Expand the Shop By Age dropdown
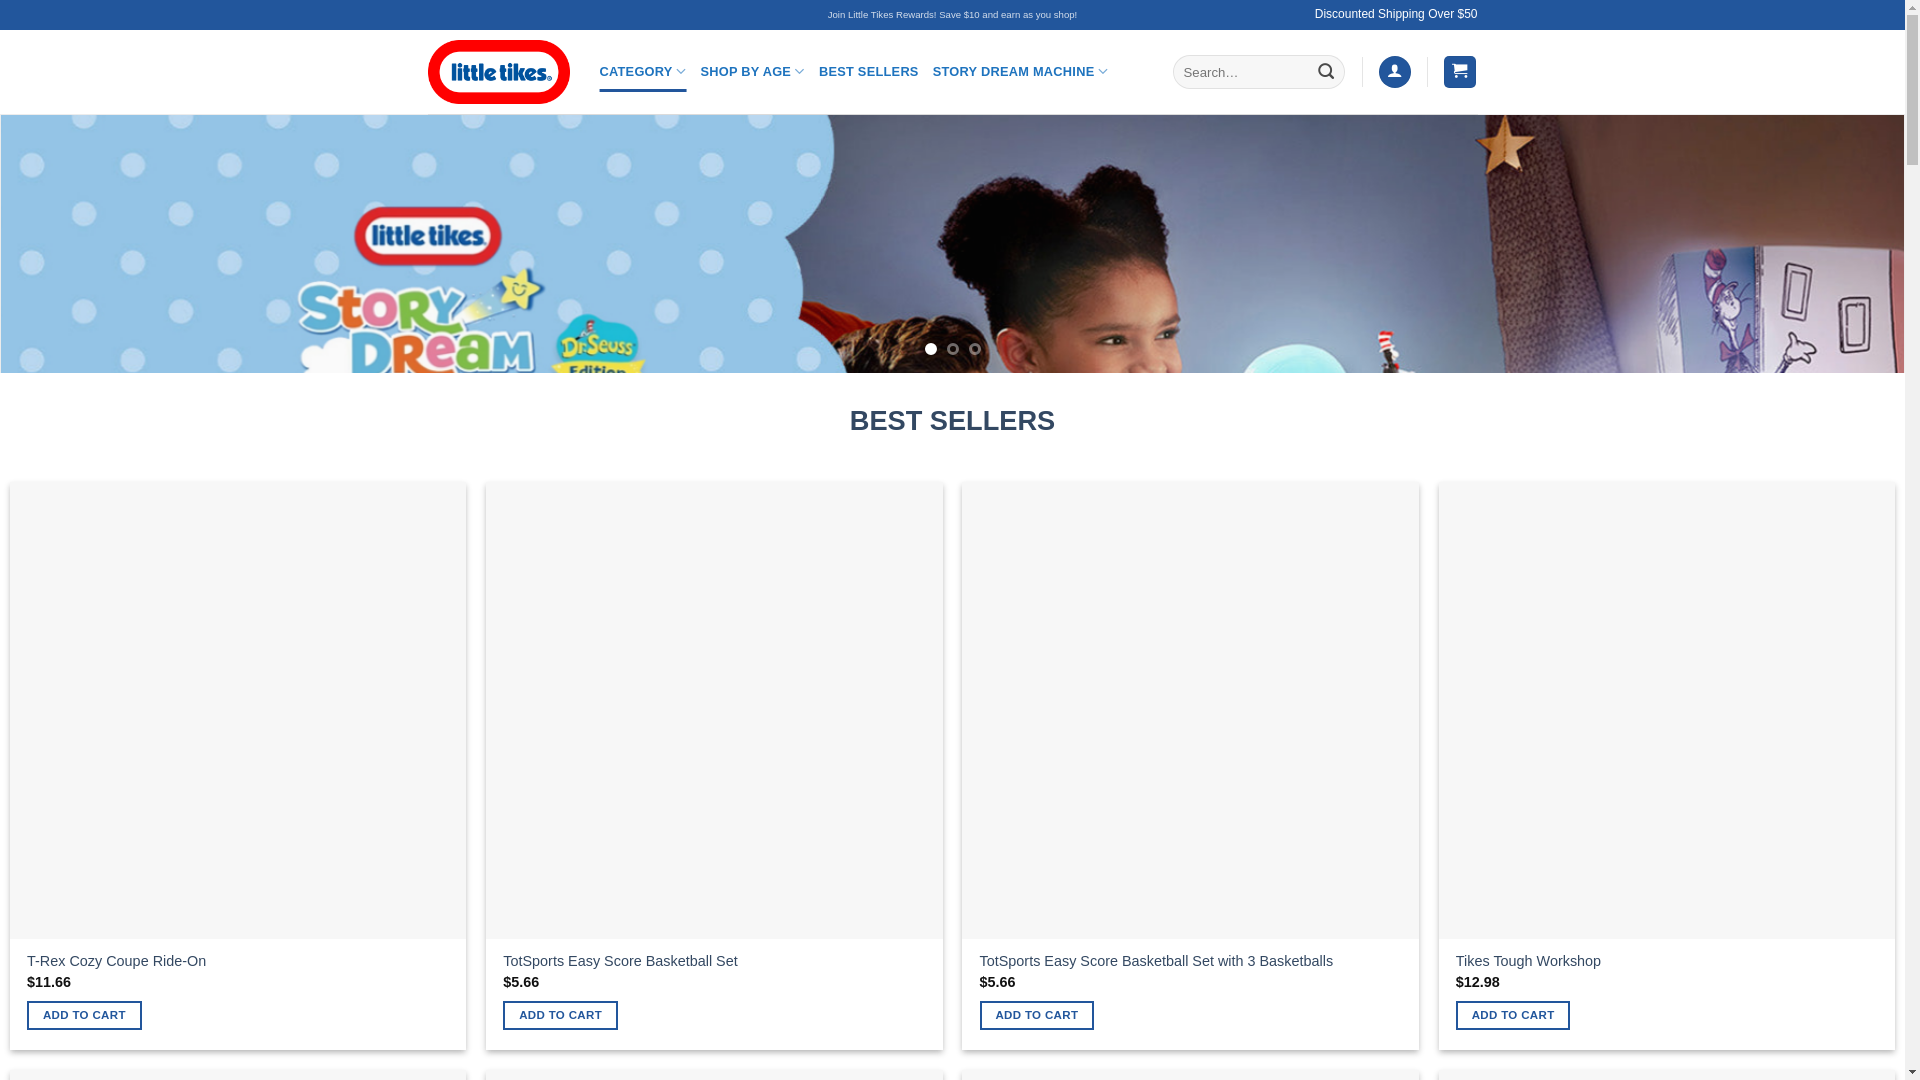Image resolution: width=1920 pixels, height=1080 pixels. point(752,72)
